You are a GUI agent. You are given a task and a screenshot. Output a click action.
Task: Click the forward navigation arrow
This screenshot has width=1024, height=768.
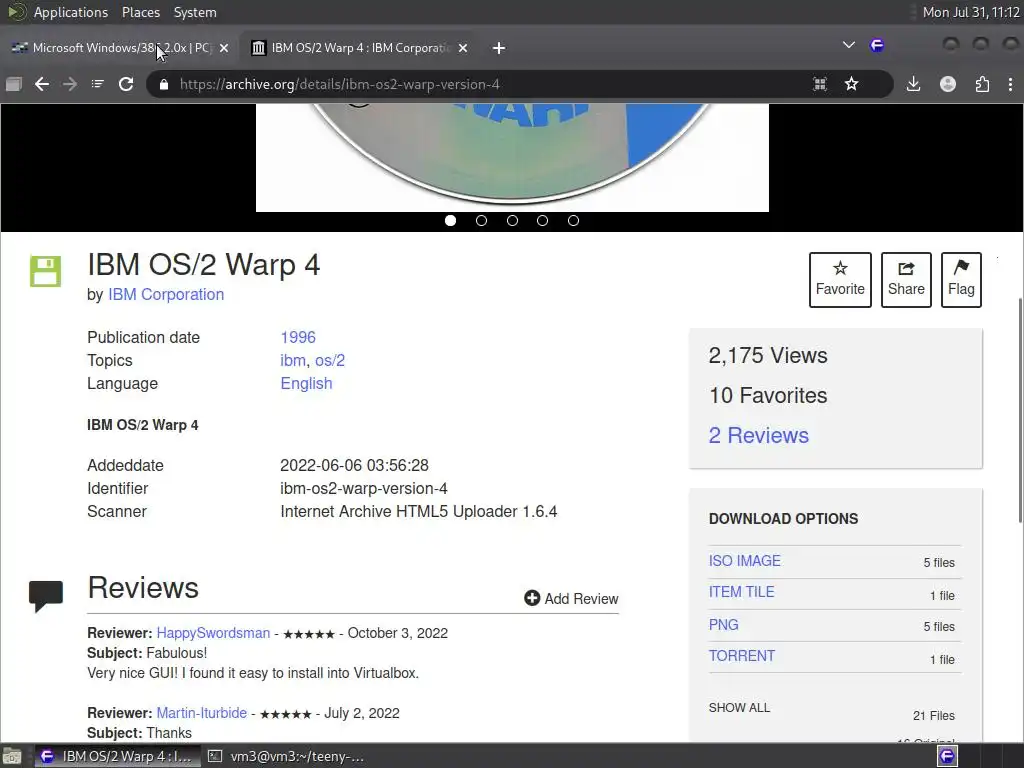click(70, 84)
